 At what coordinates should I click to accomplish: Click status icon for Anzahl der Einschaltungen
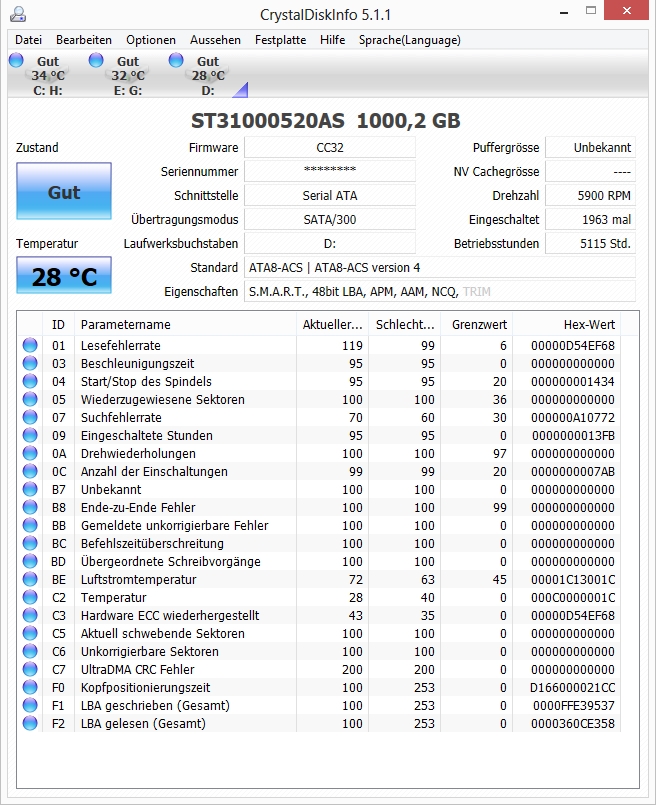point(30,471)
